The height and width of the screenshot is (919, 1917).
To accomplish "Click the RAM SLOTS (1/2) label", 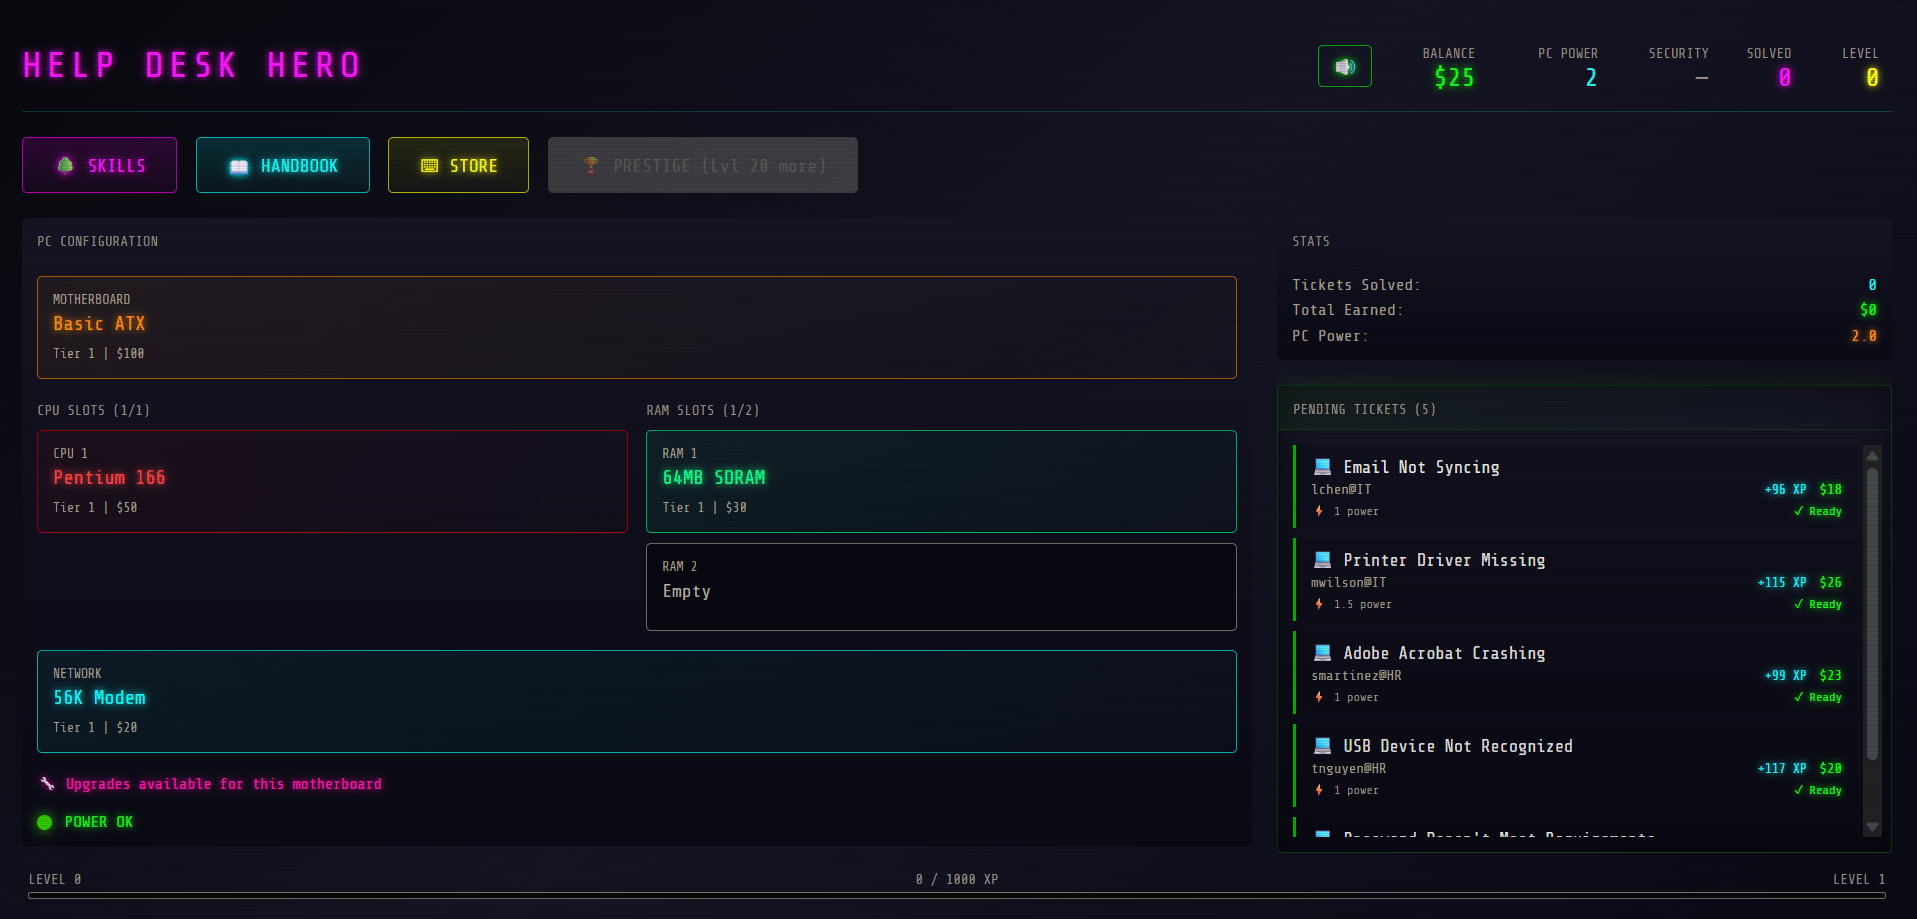I will pos(702,410).
